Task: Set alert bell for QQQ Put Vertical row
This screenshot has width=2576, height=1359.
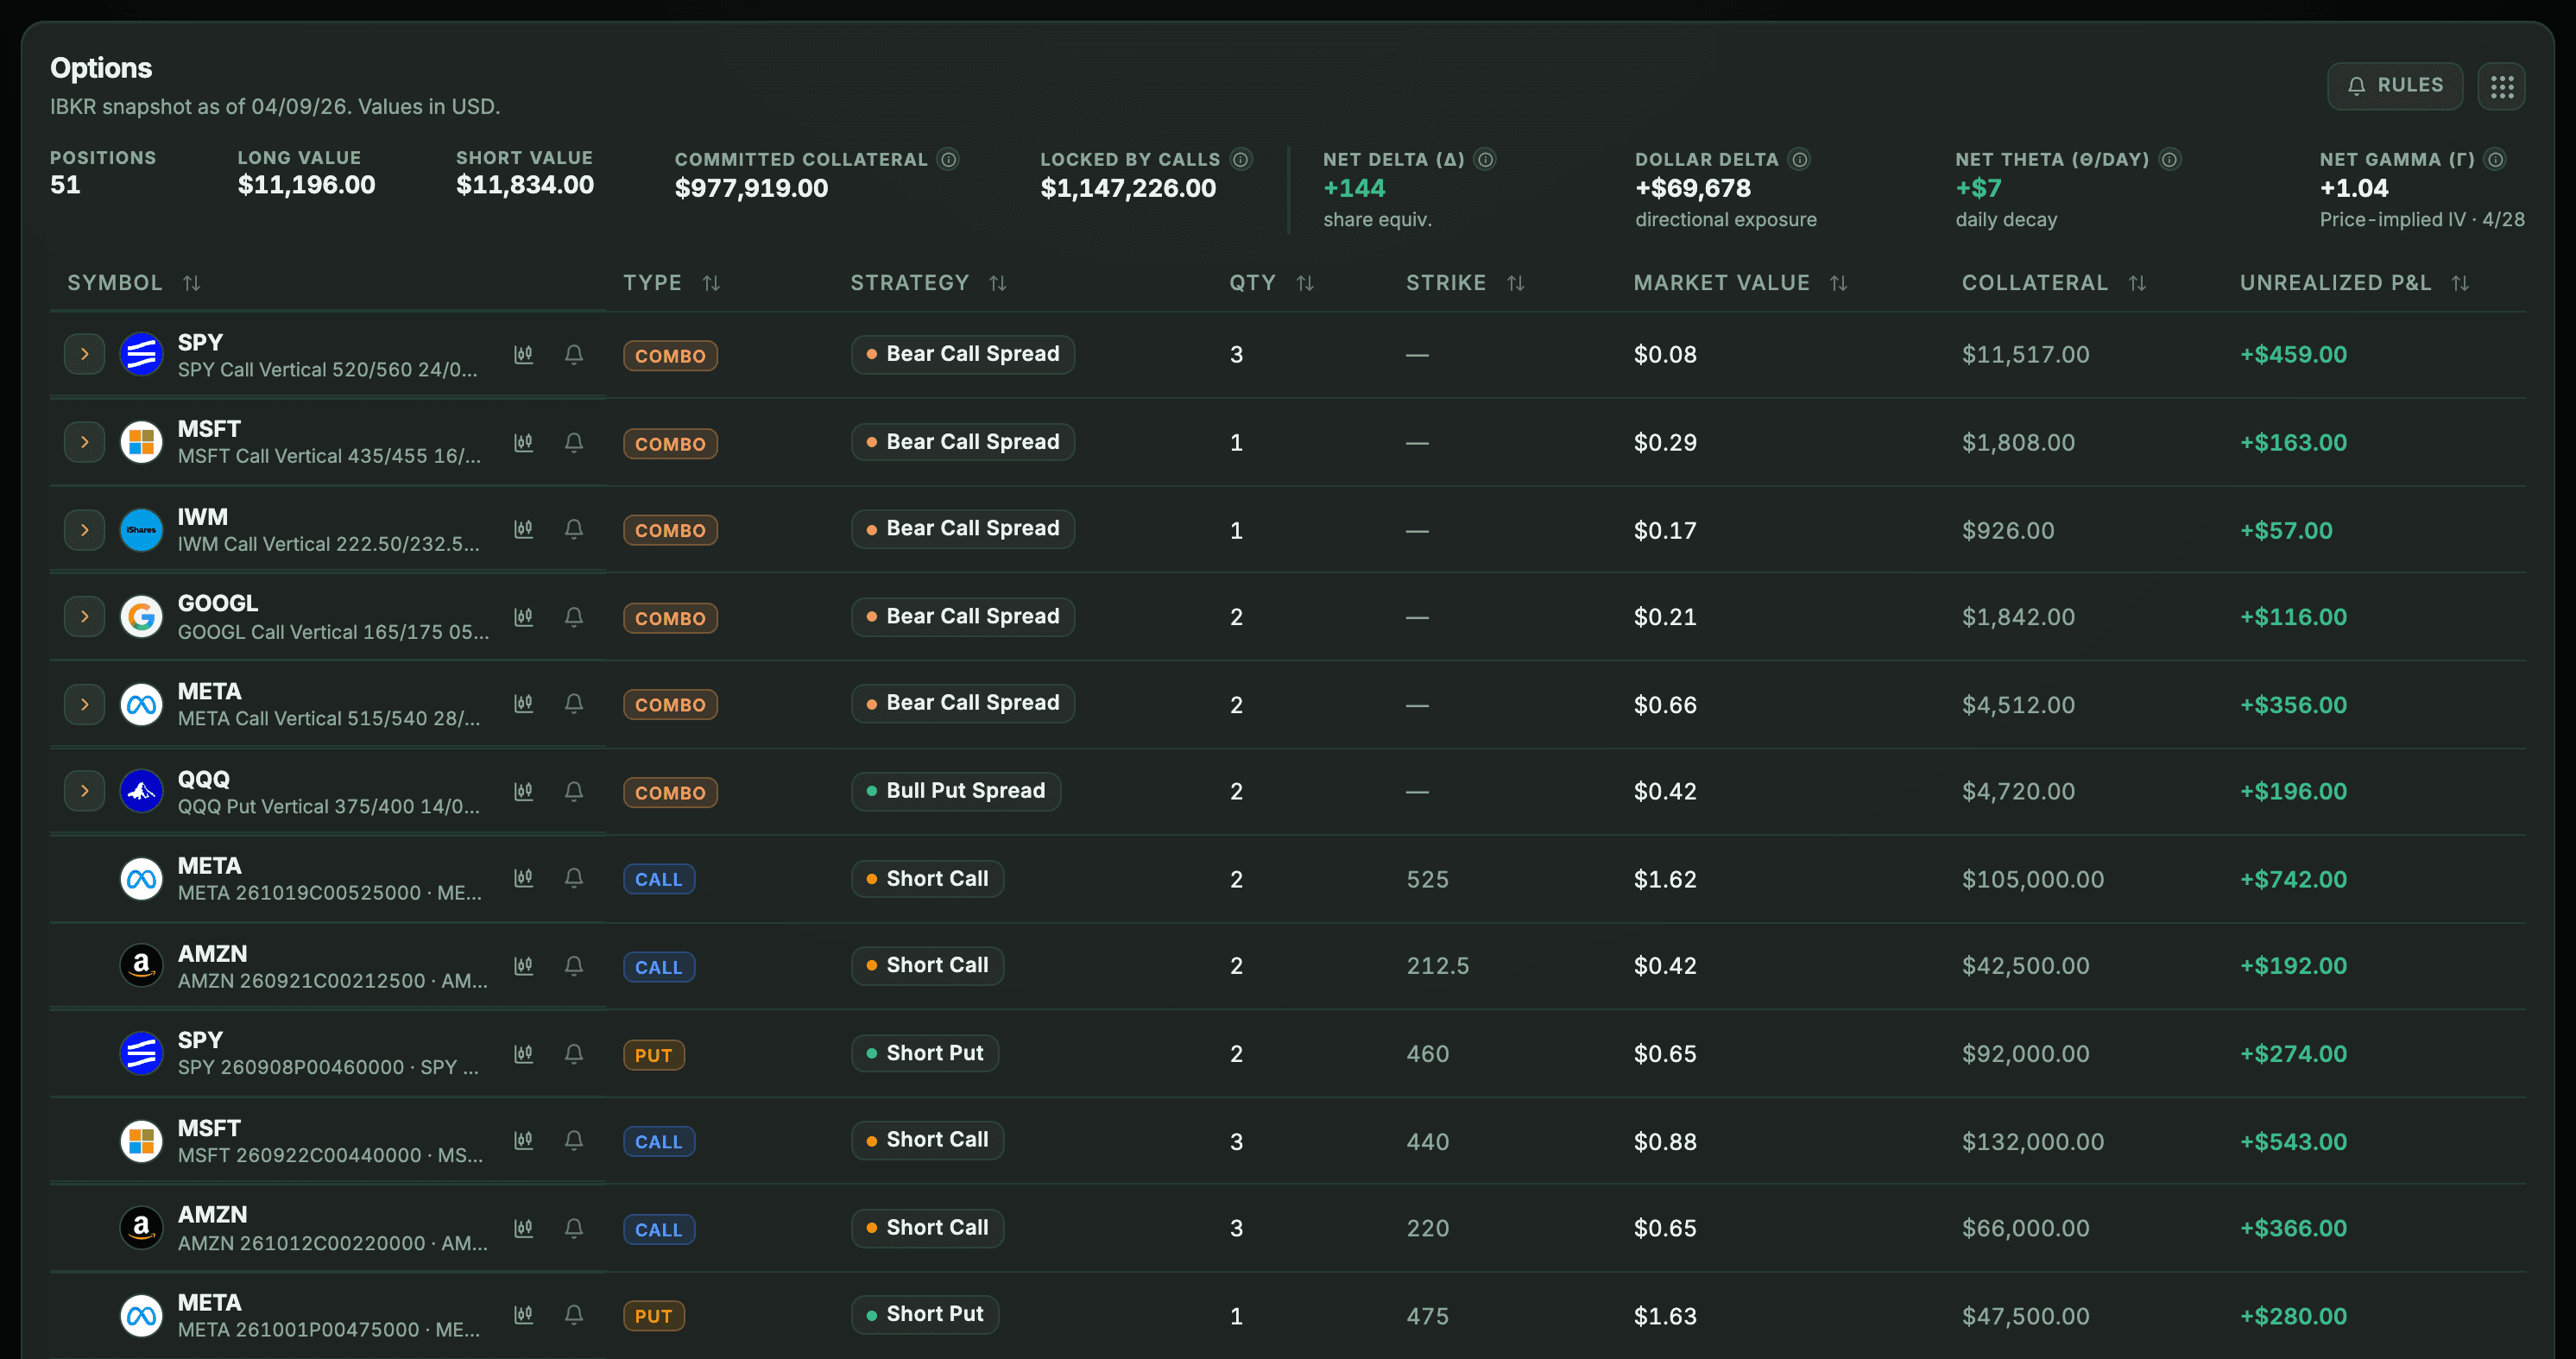Action: 574,791
